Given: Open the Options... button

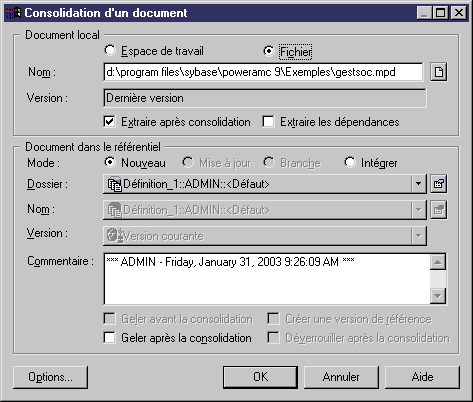Looking at the screenshot, I should [x=50, y=377].
